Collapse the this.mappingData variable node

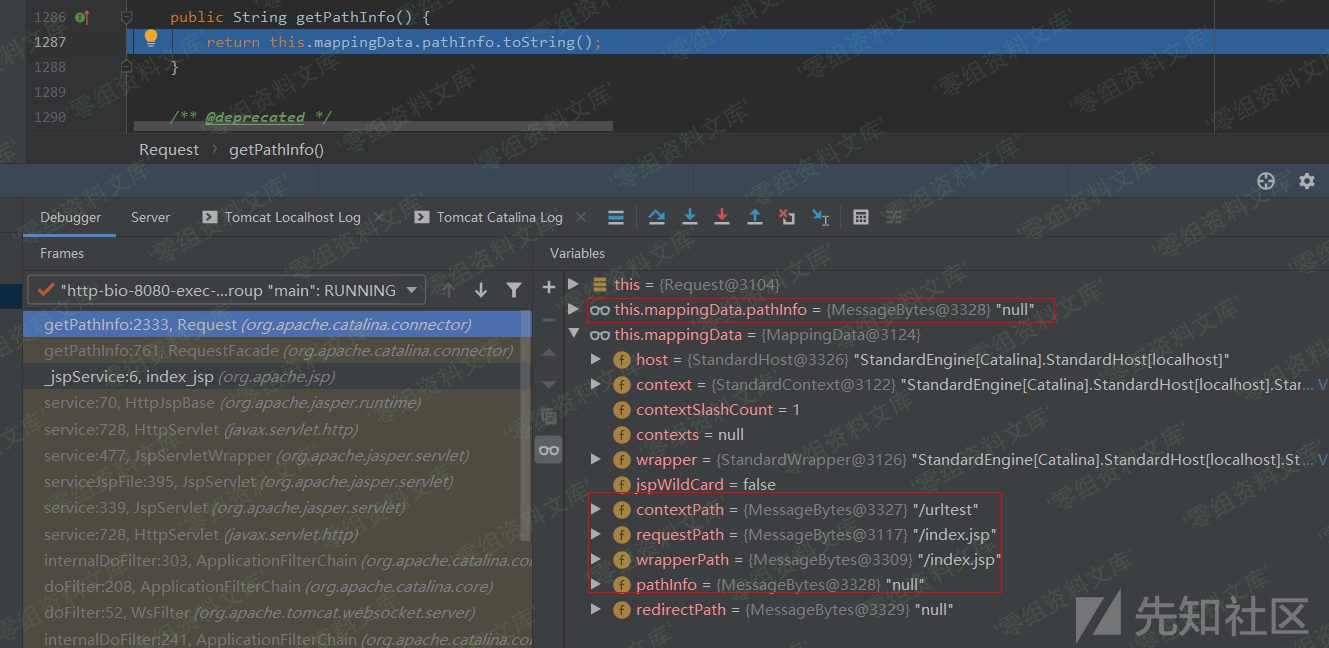click(x=573, y=335)
